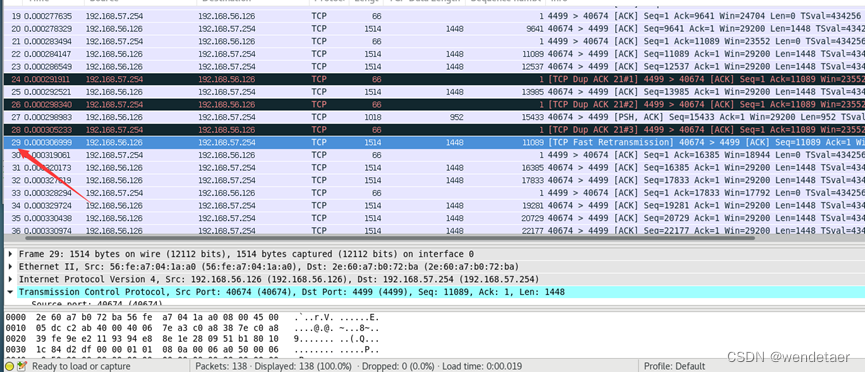Expand the Frame 29 details row
The width and height of the screenshot is (865, 372).
[x=11, y=254]
